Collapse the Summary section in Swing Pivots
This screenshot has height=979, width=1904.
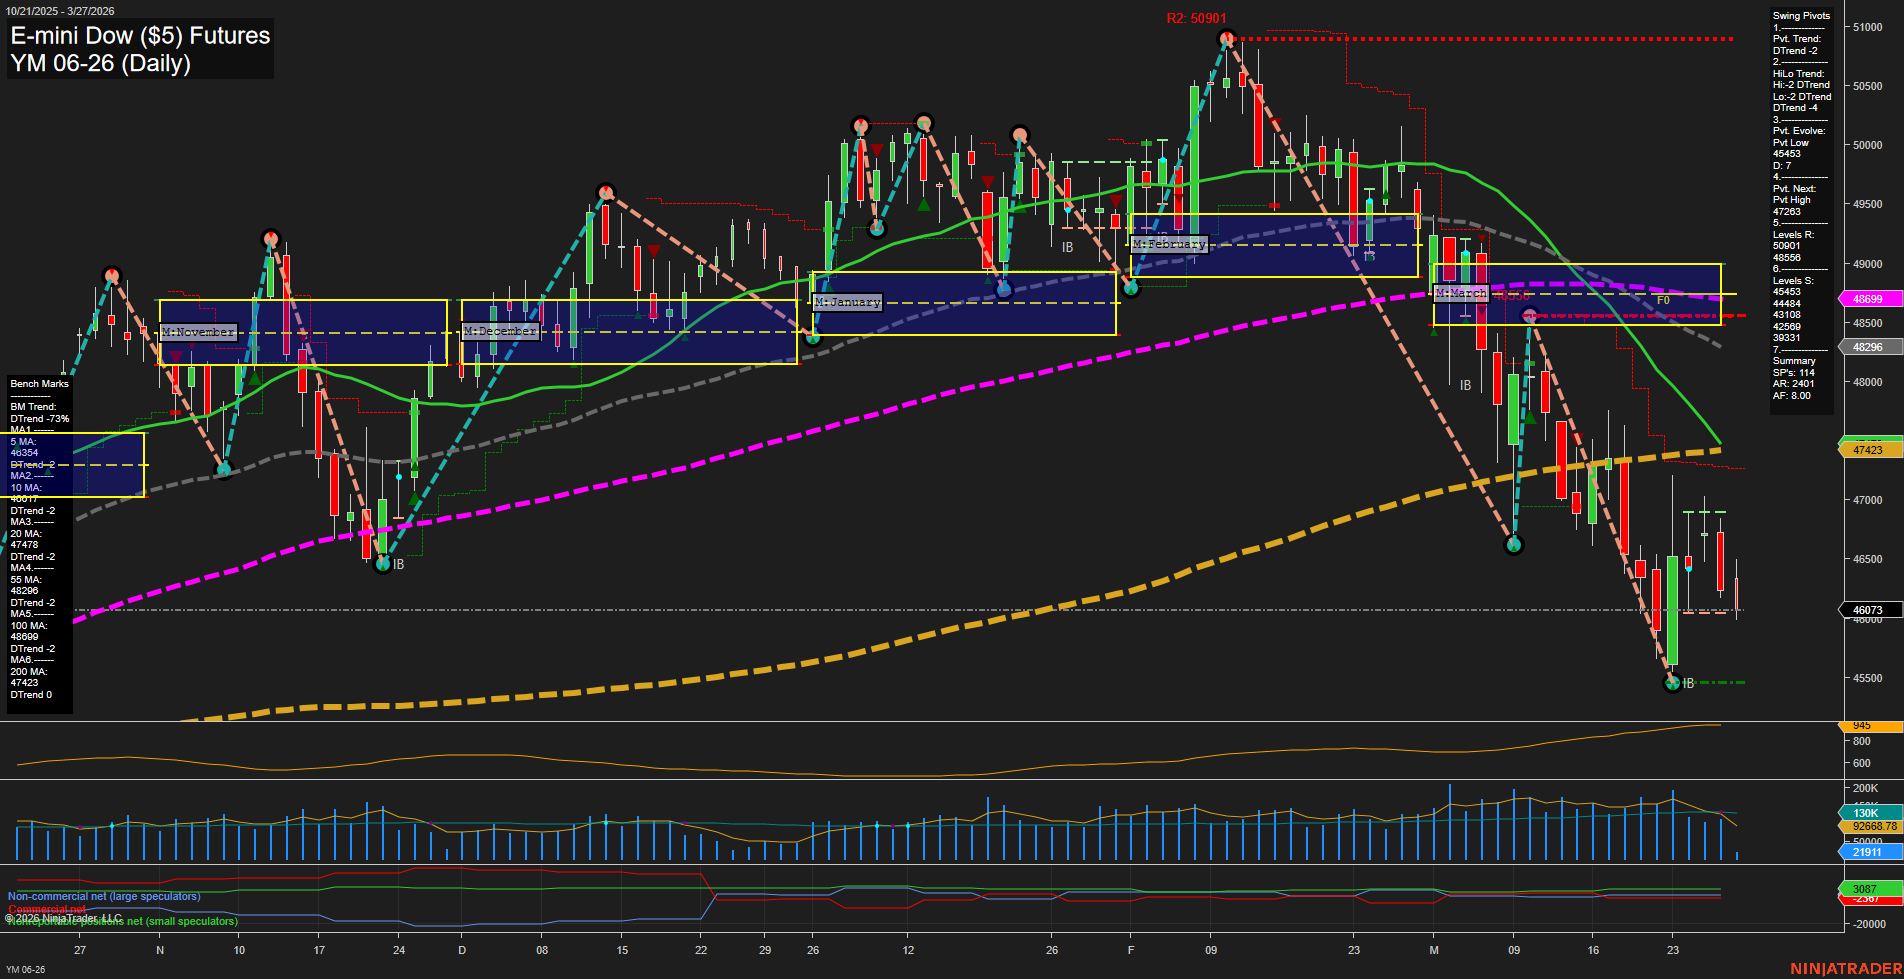pos(1794,360)
